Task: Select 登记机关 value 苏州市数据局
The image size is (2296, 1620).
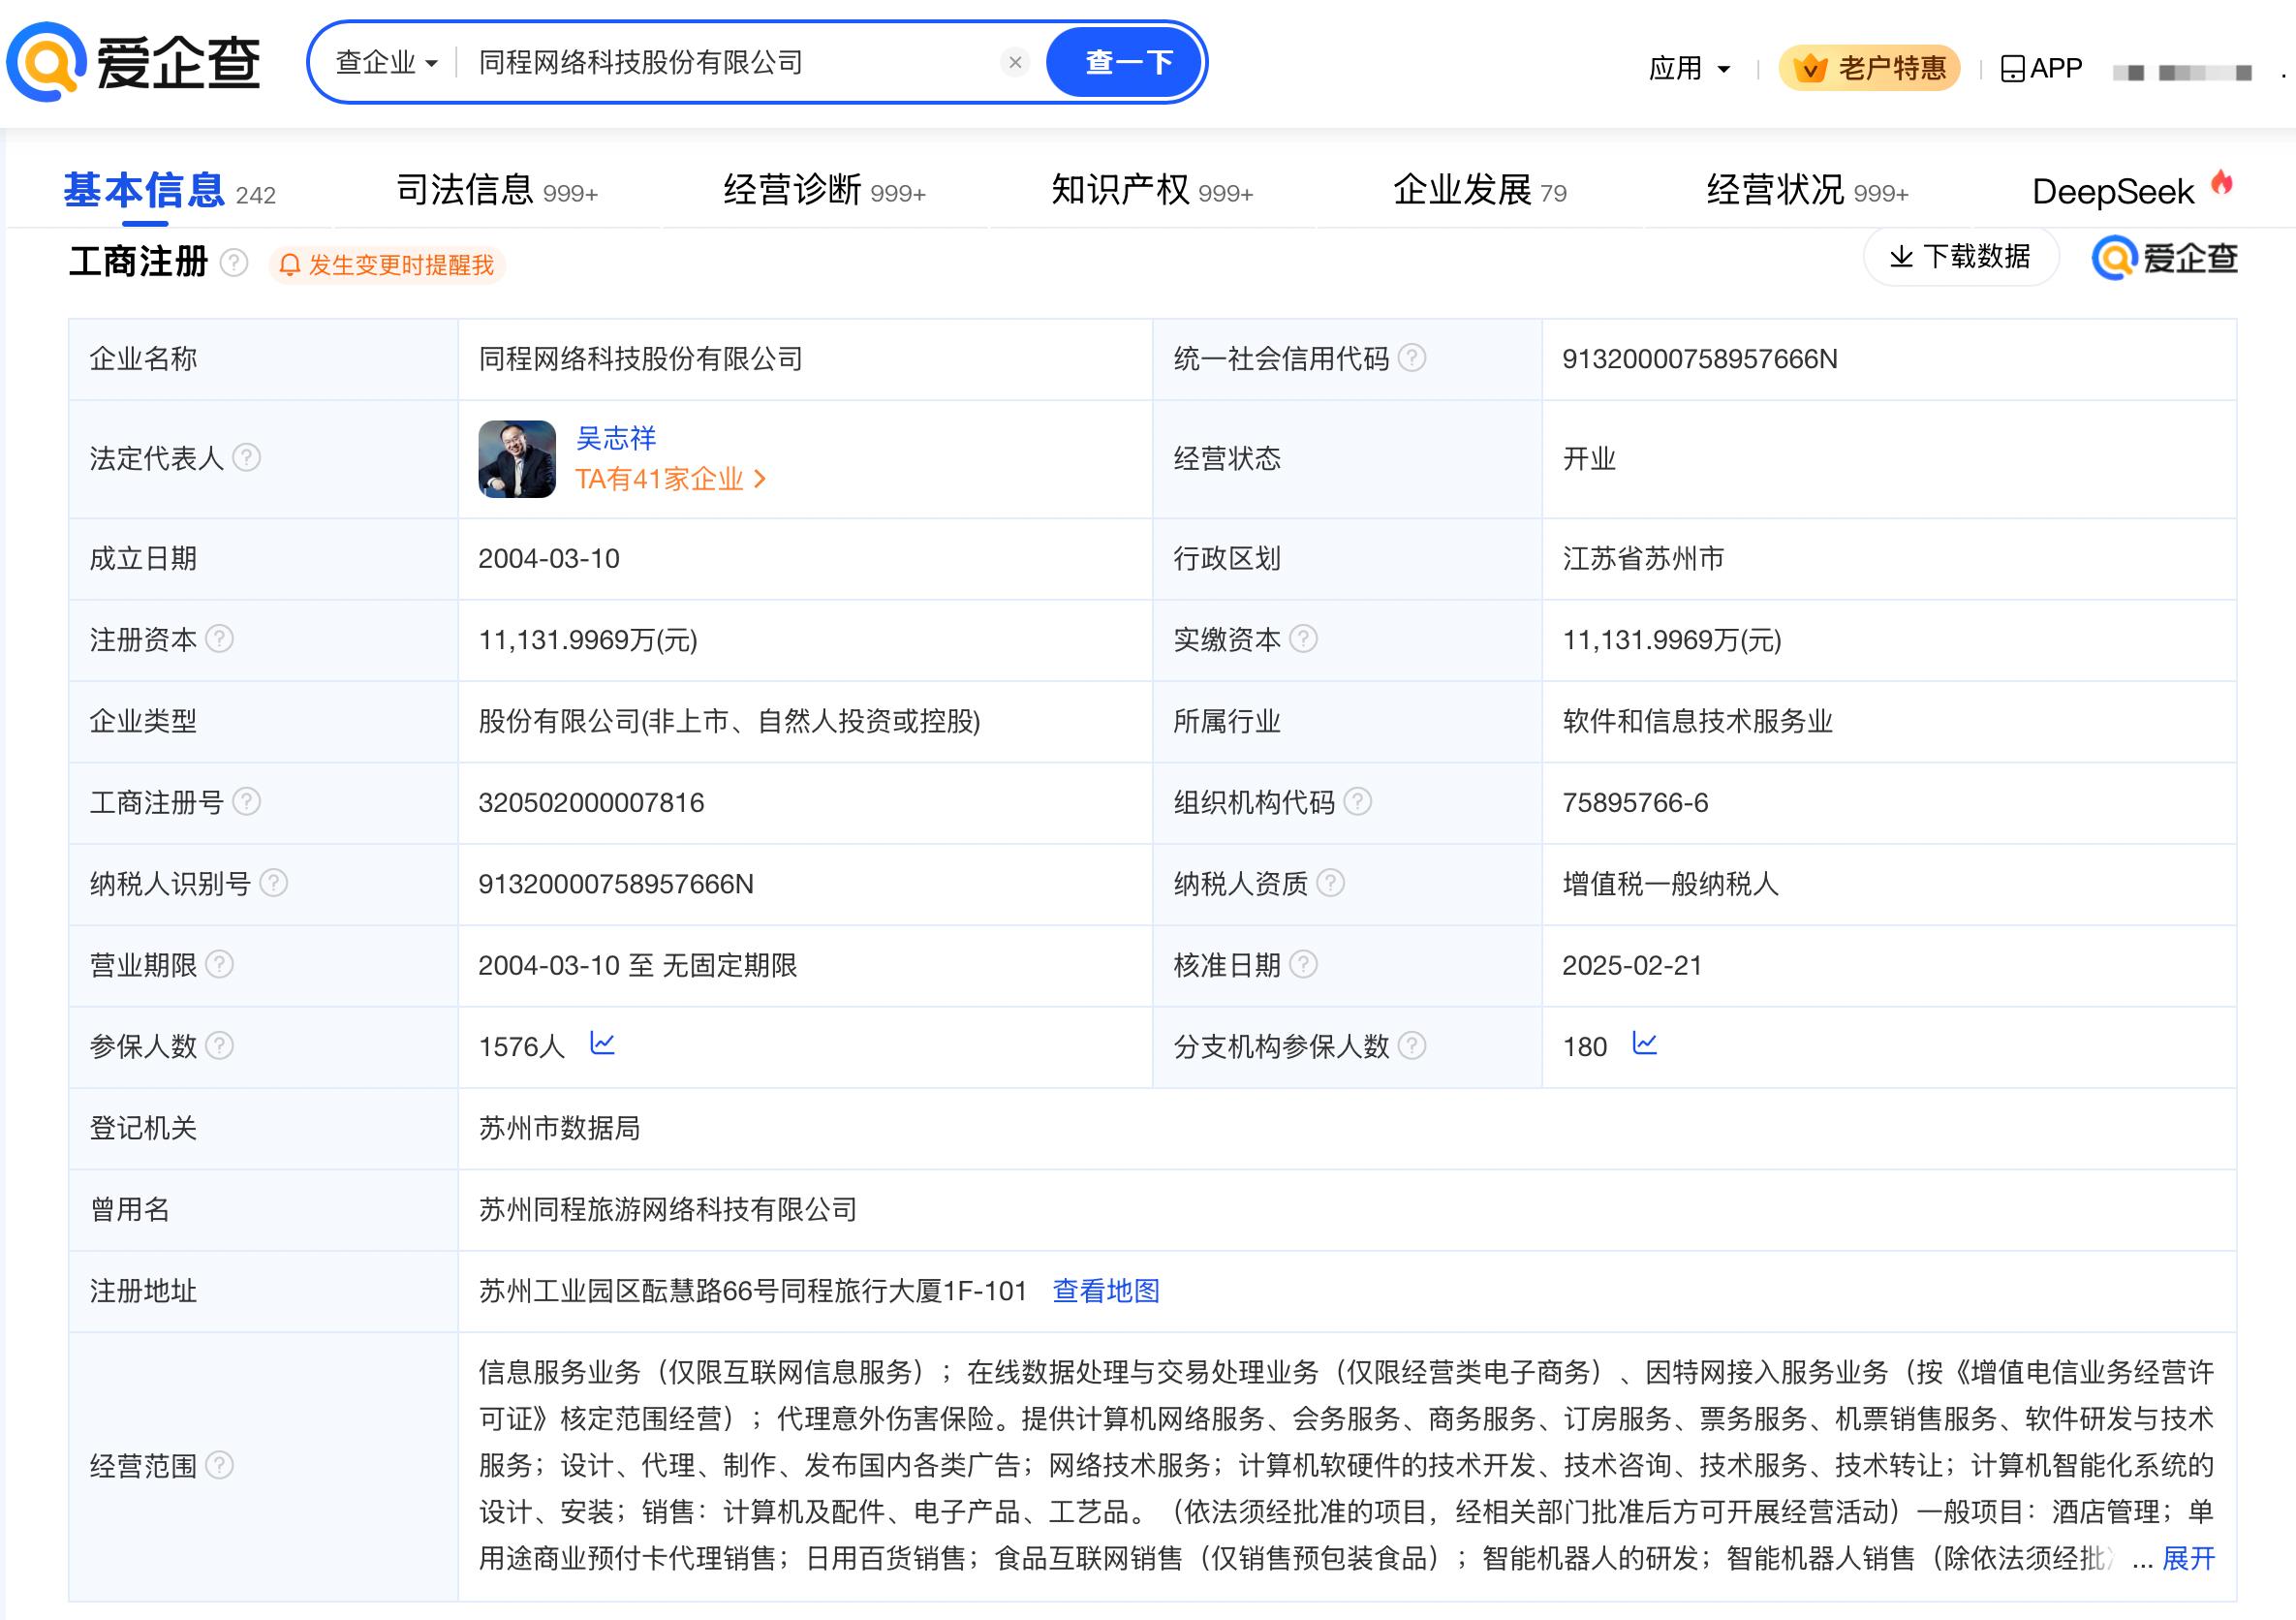Action: (x=559, y=1128)
